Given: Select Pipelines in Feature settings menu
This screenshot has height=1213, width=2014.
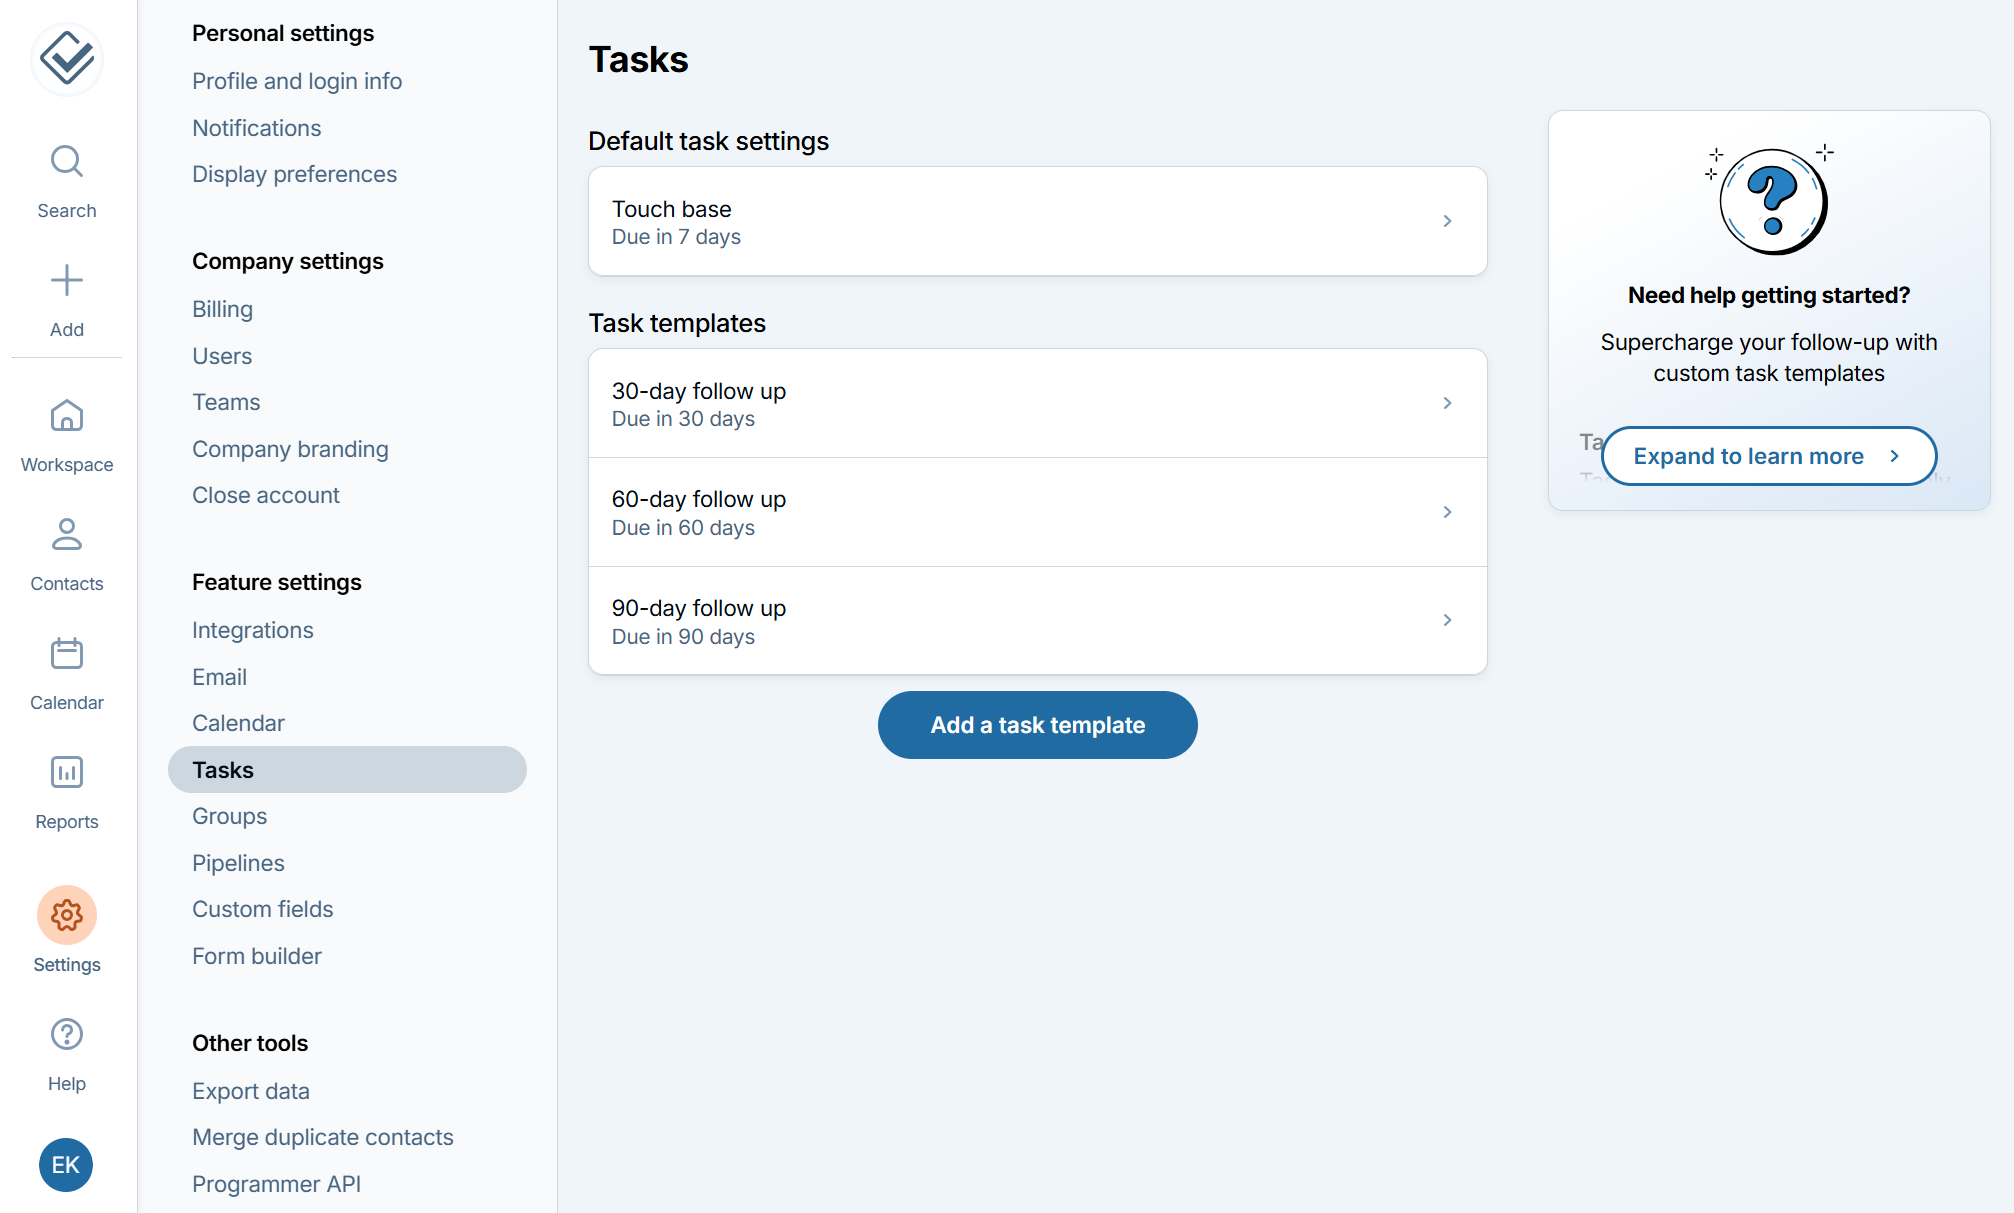Looking at the screenshot, I should point(238,863).
